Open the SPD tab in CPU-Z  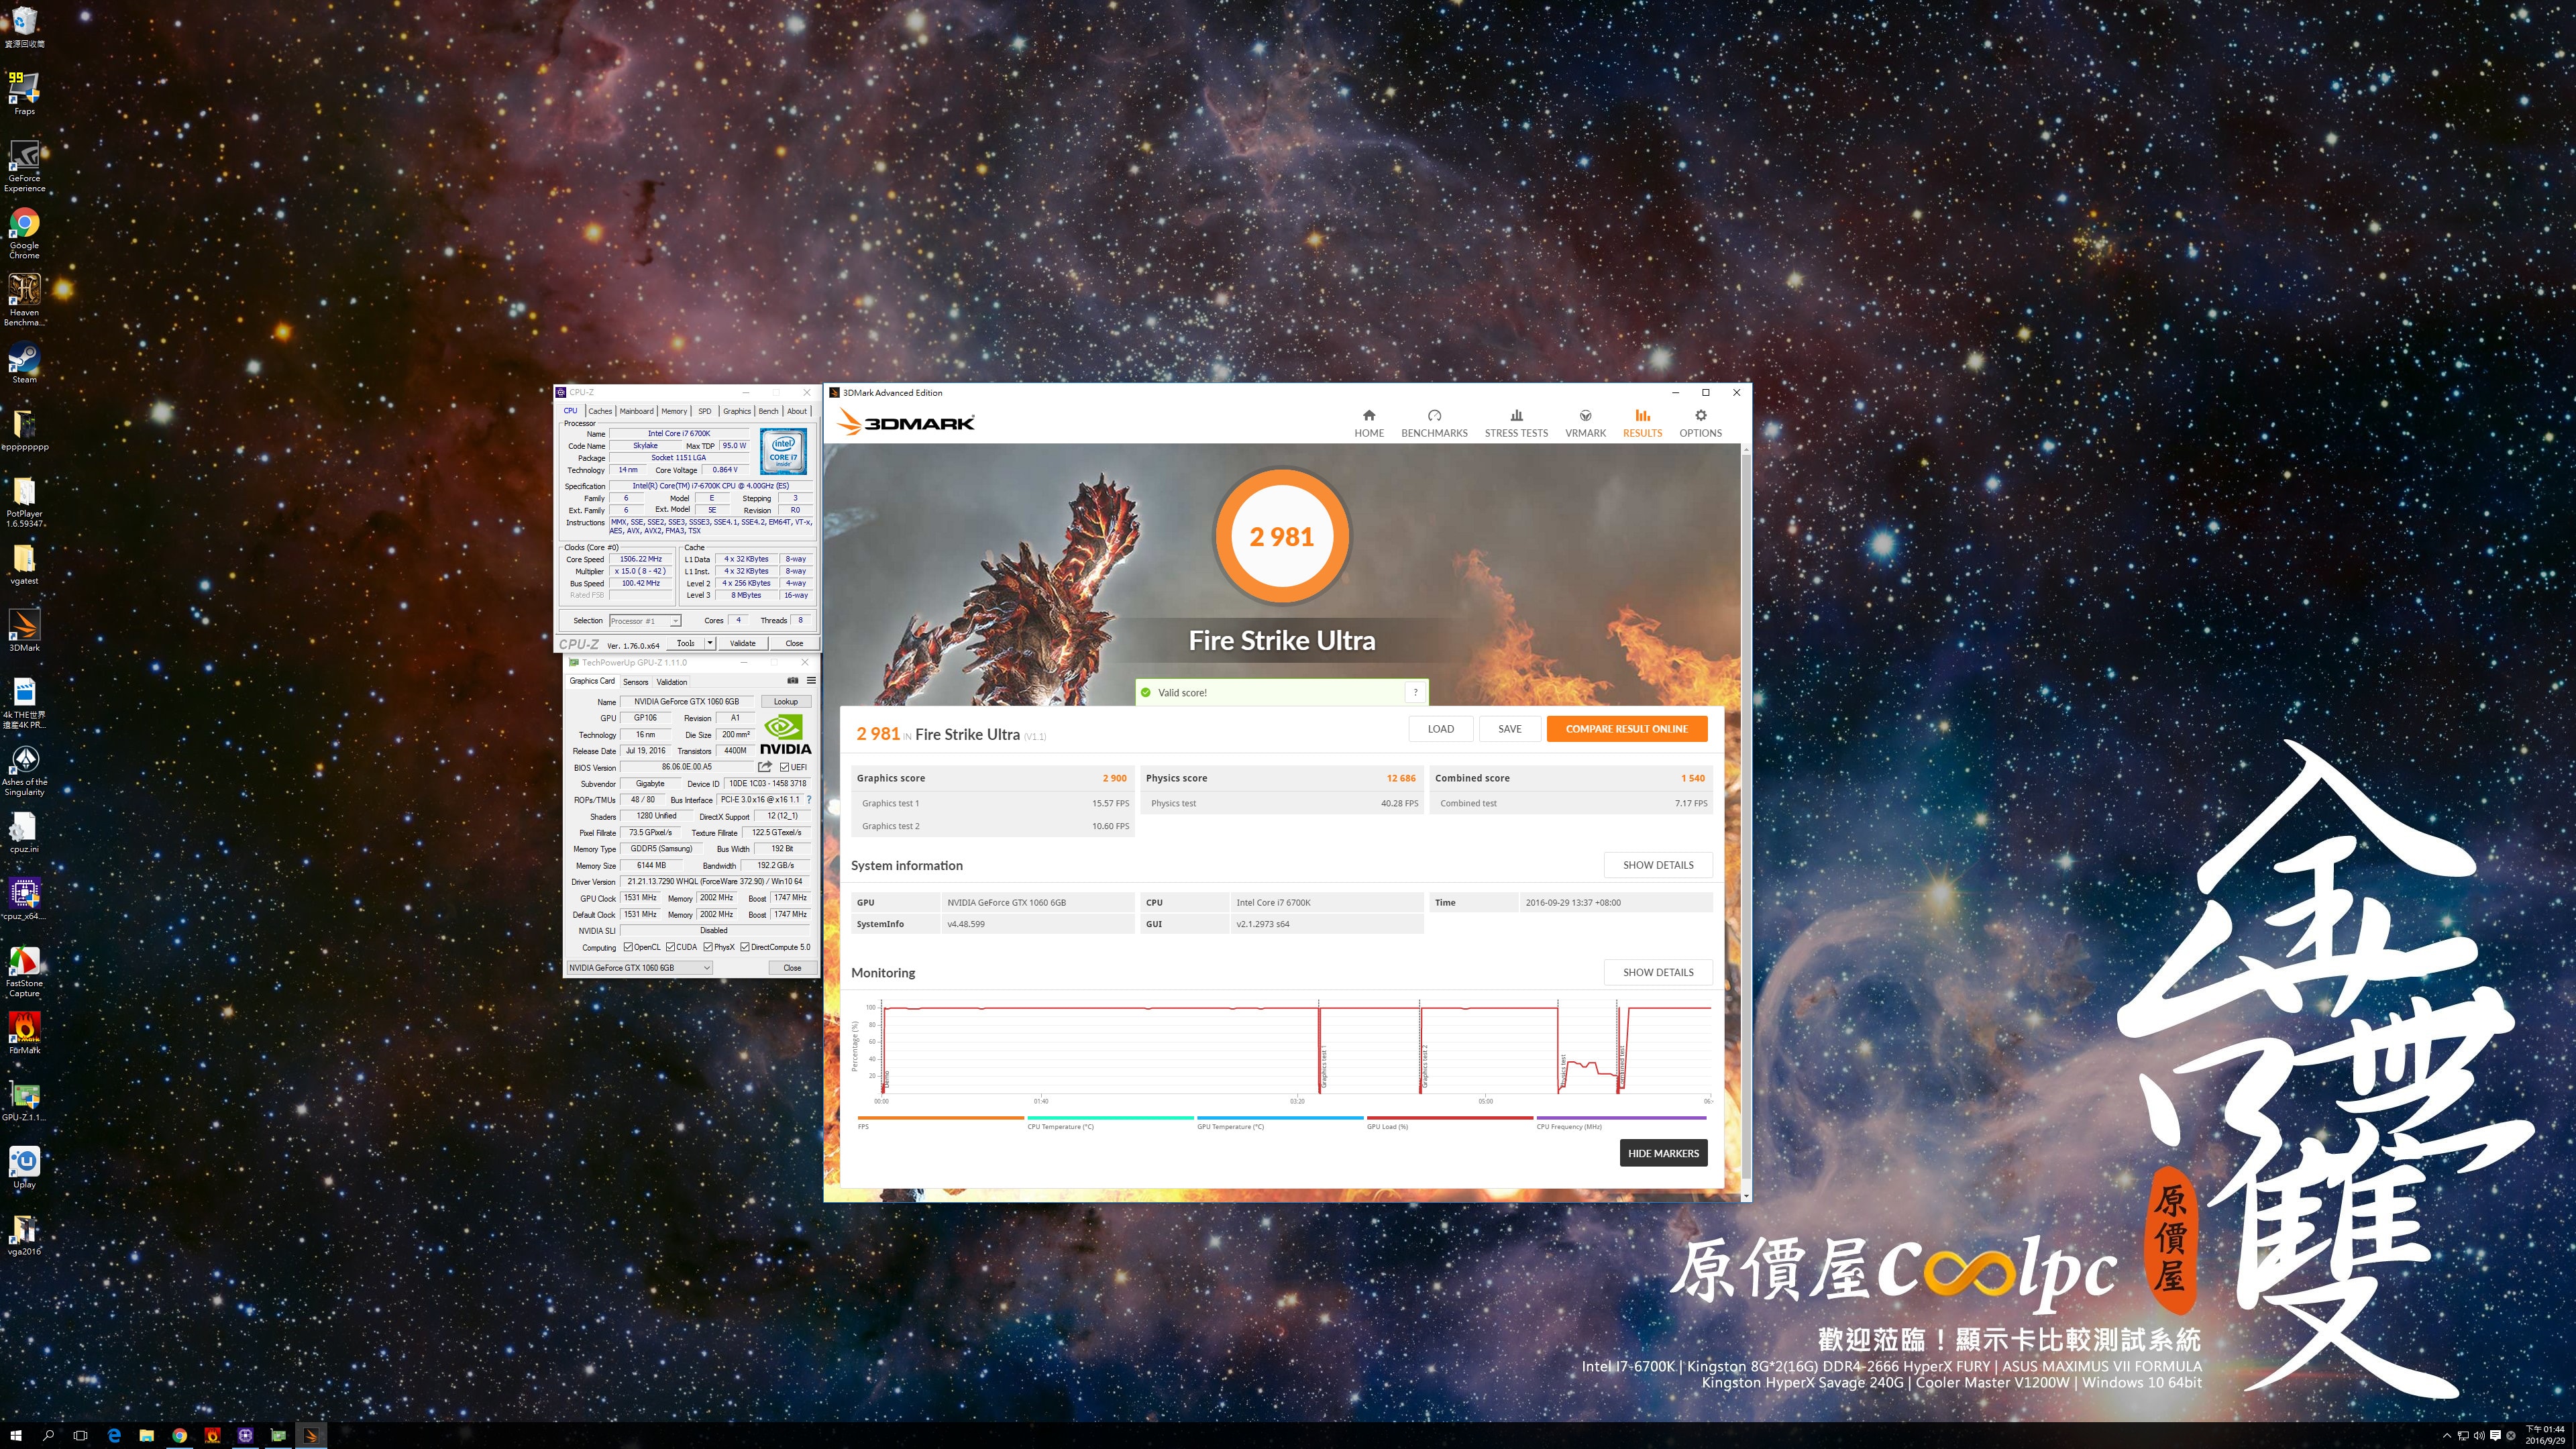coord(705,411)
